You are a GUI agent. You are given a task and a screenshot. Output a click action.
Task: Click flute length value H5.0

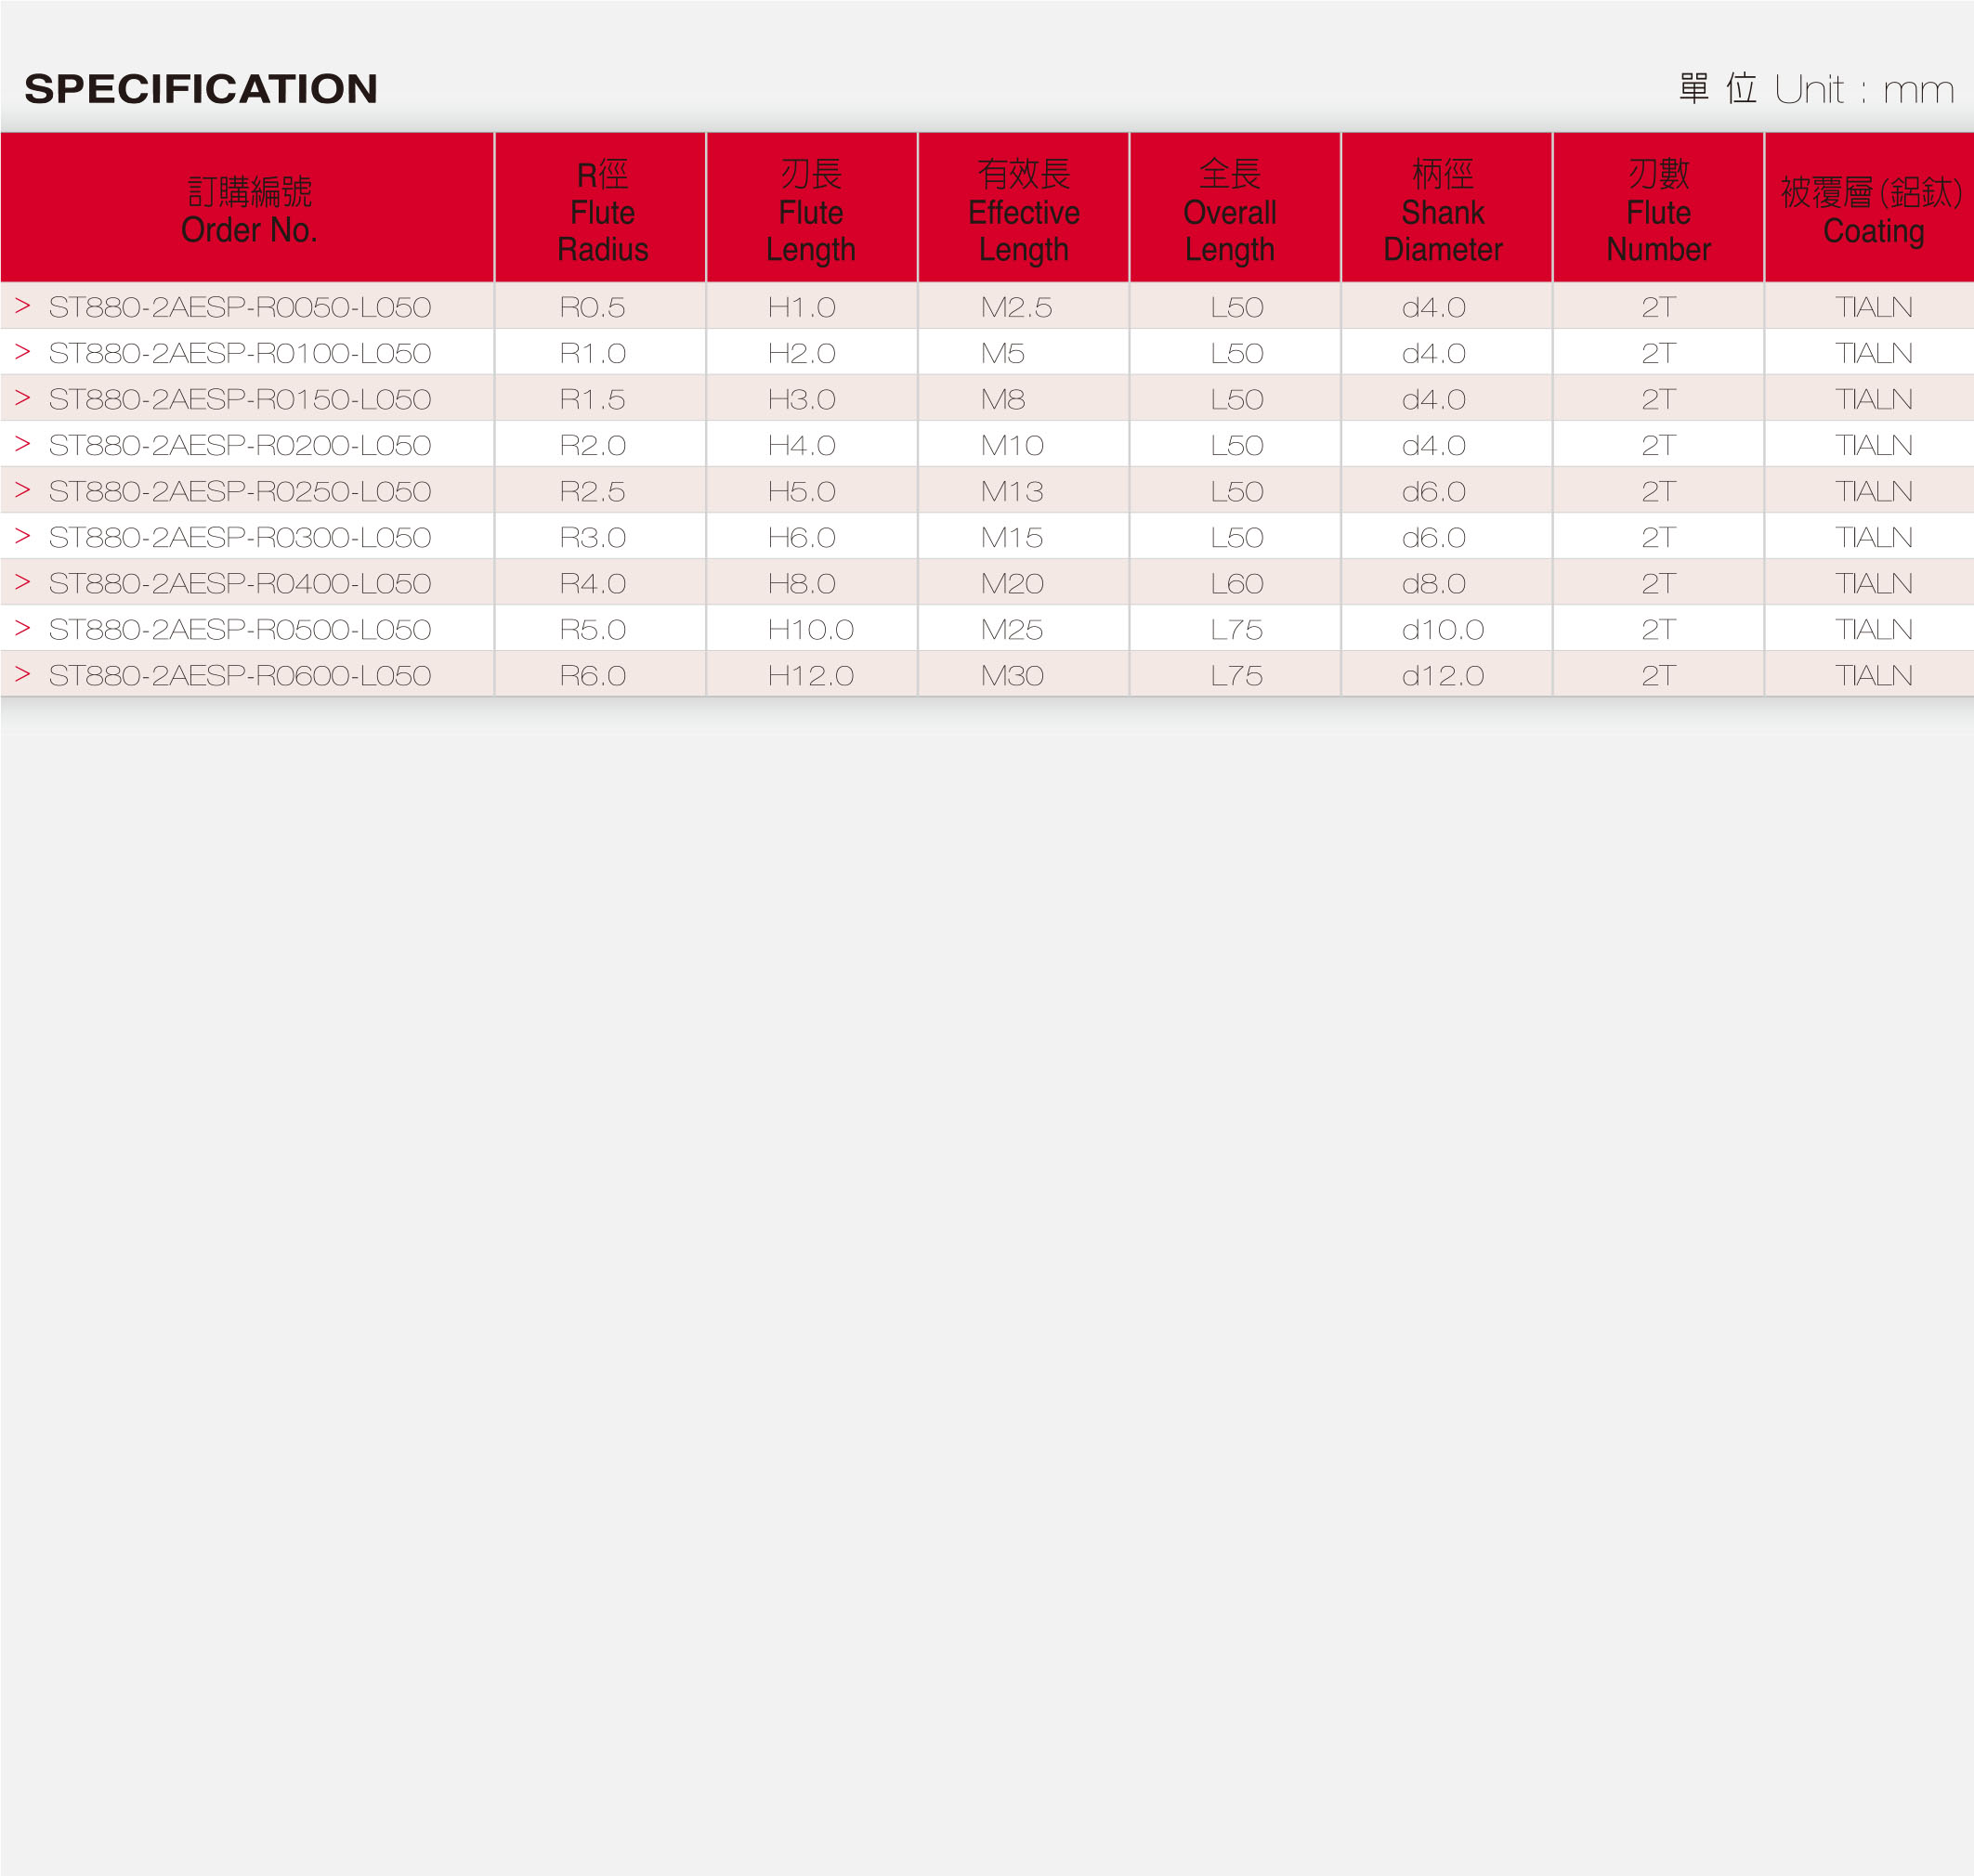(802, 491)
